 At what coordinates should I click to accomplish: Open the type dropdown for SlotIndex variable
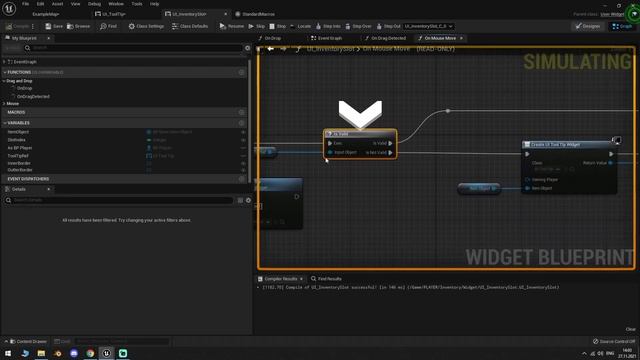coord(157,140)
